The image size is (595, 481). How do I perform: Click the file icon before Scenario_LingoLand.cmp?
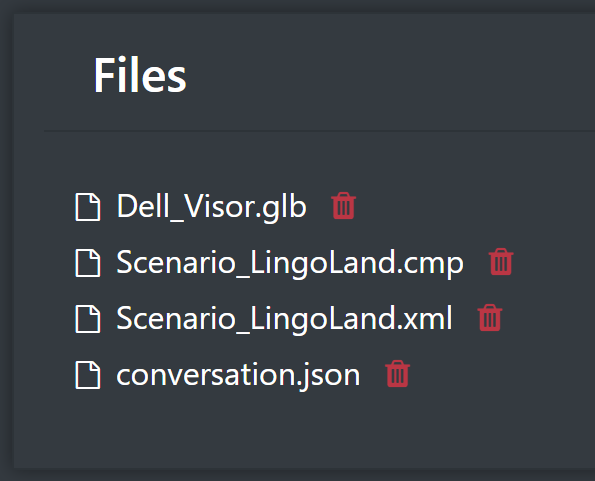tap(88, 263)
